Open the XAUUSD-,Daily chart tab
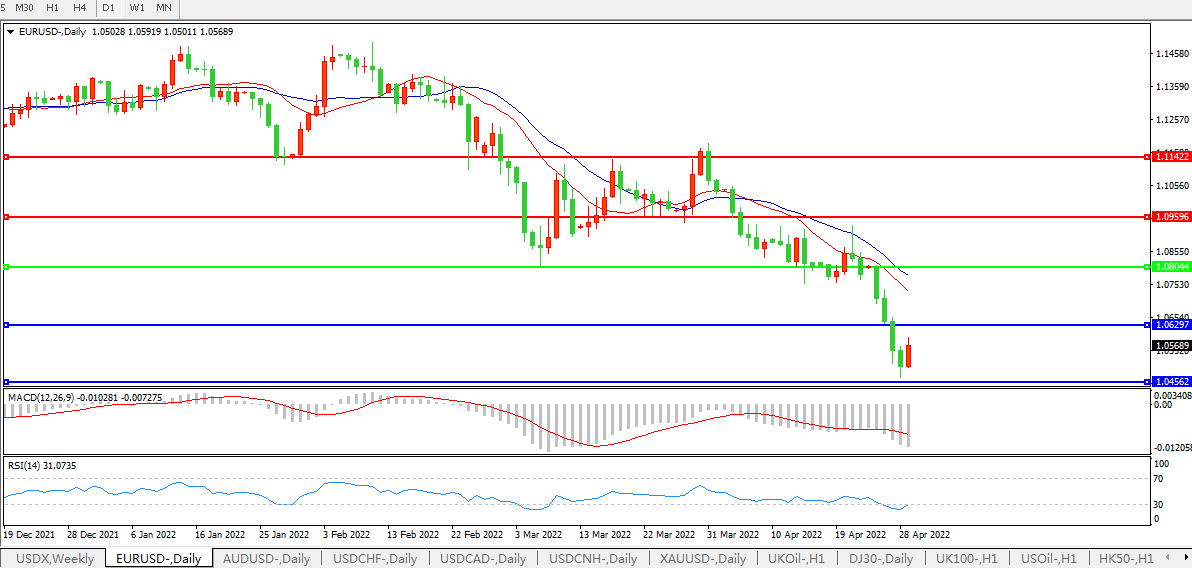Viewport: 1192px width, 569px height. (x=703, y=558)
